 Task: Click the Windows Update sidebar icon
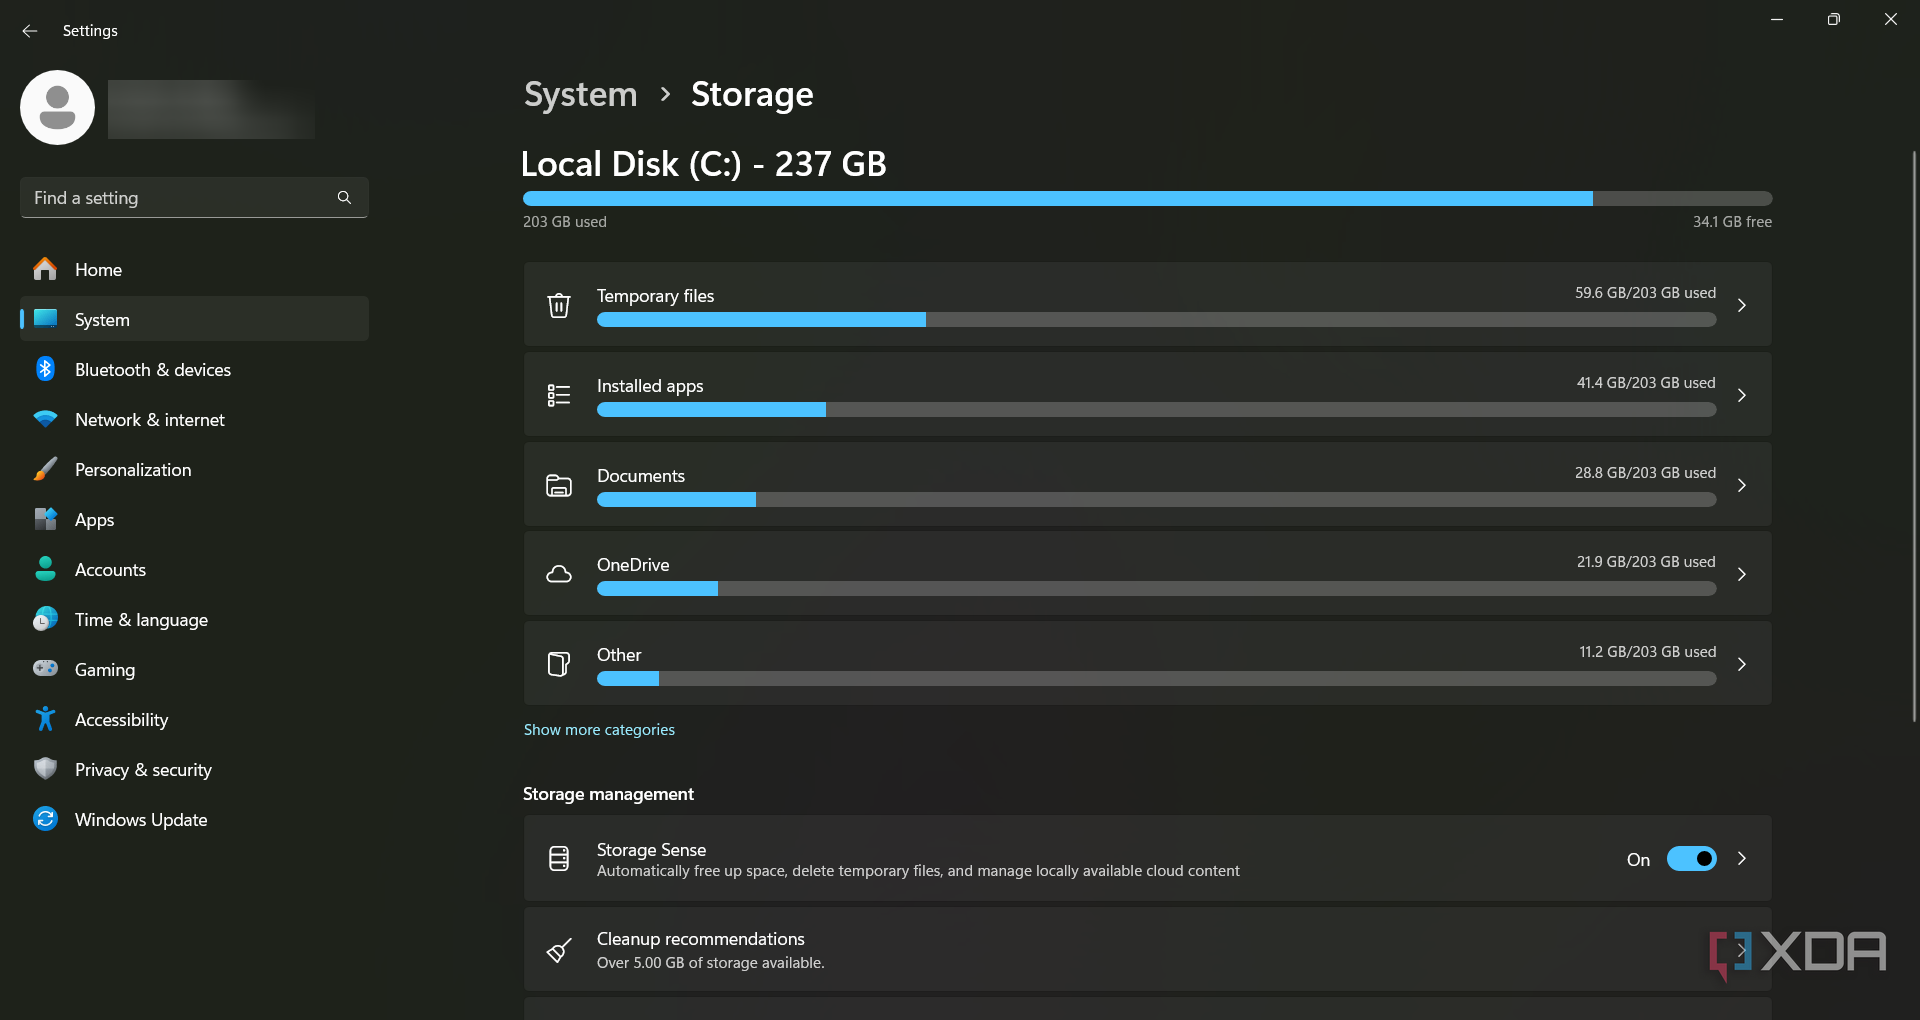[45, 819]
